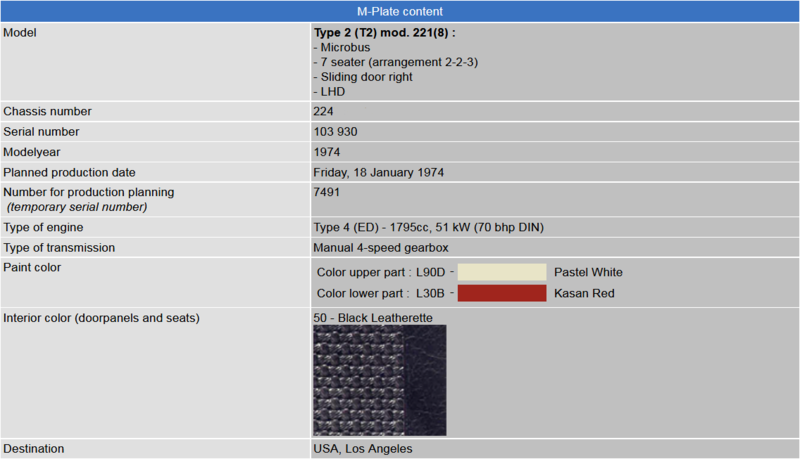Image resolution: width=800 pixels, height=459 pixels.
Task: Click the Pastel White color swatch
Action: (x=502, y=272)
